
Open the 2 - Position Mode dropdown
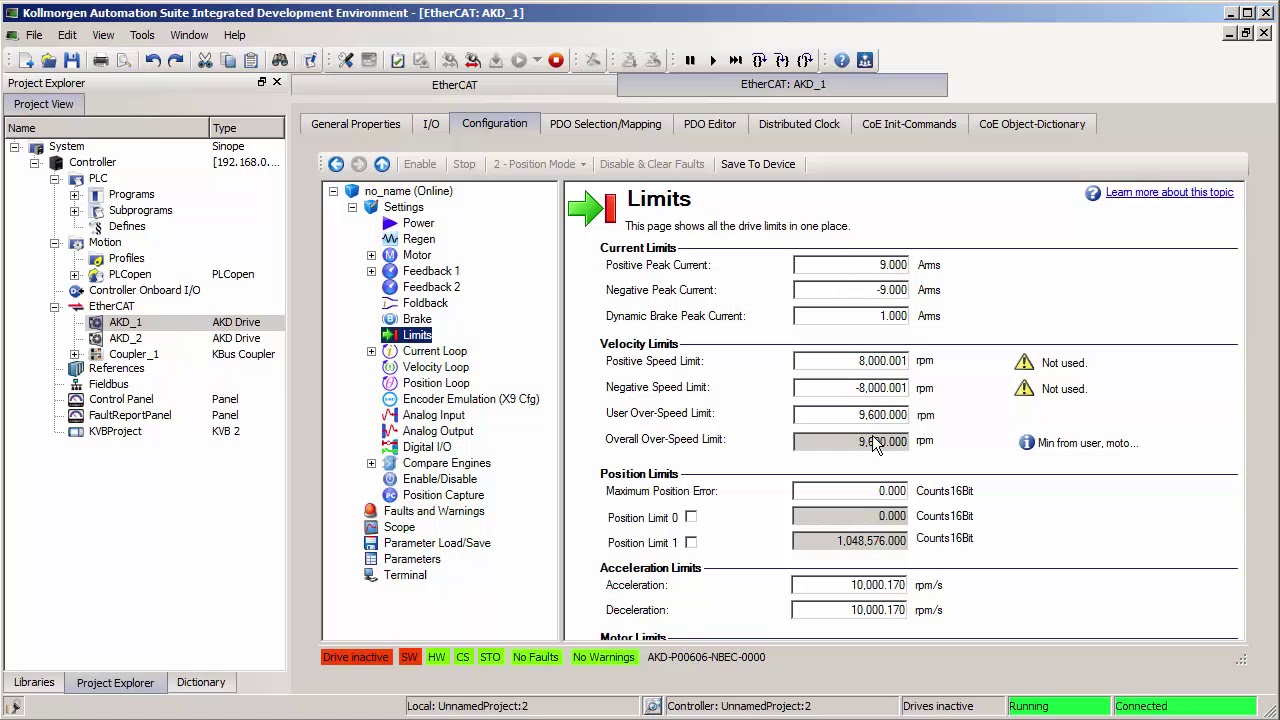(x=539, y=164)
